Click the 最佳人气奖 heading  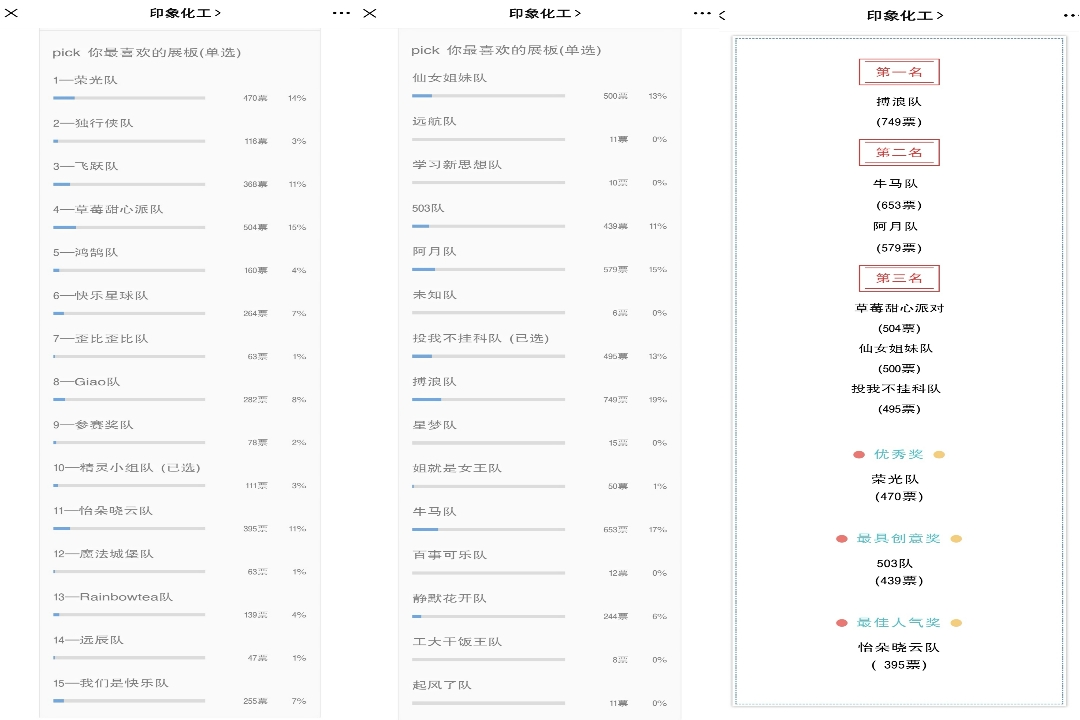[x=898, y=623]
